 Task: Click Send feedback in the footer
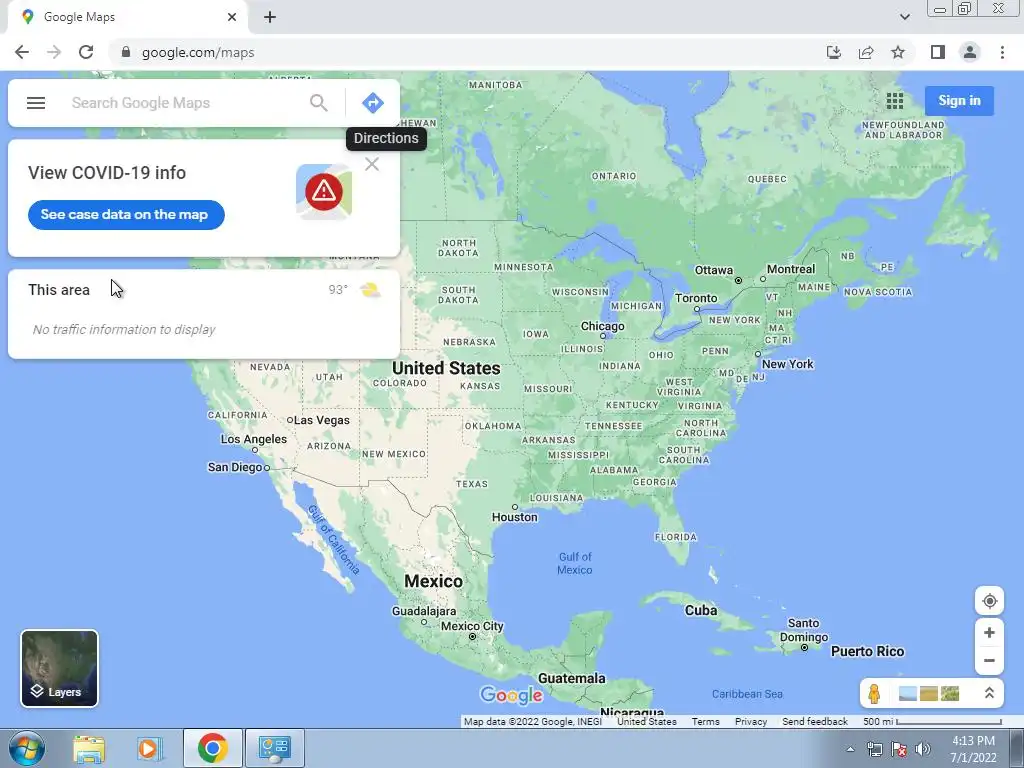click(815, 722)
